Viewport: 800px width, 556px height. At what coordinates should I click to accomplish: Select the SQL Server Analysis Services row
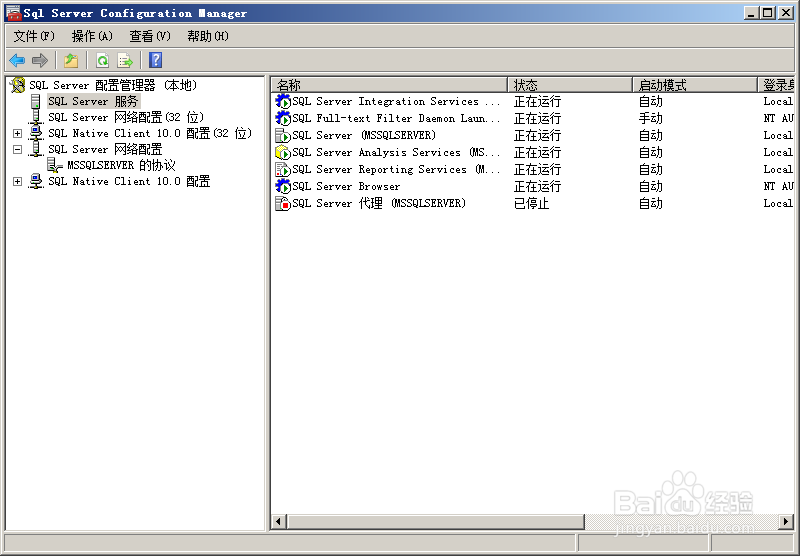click(x=533, y=153)
